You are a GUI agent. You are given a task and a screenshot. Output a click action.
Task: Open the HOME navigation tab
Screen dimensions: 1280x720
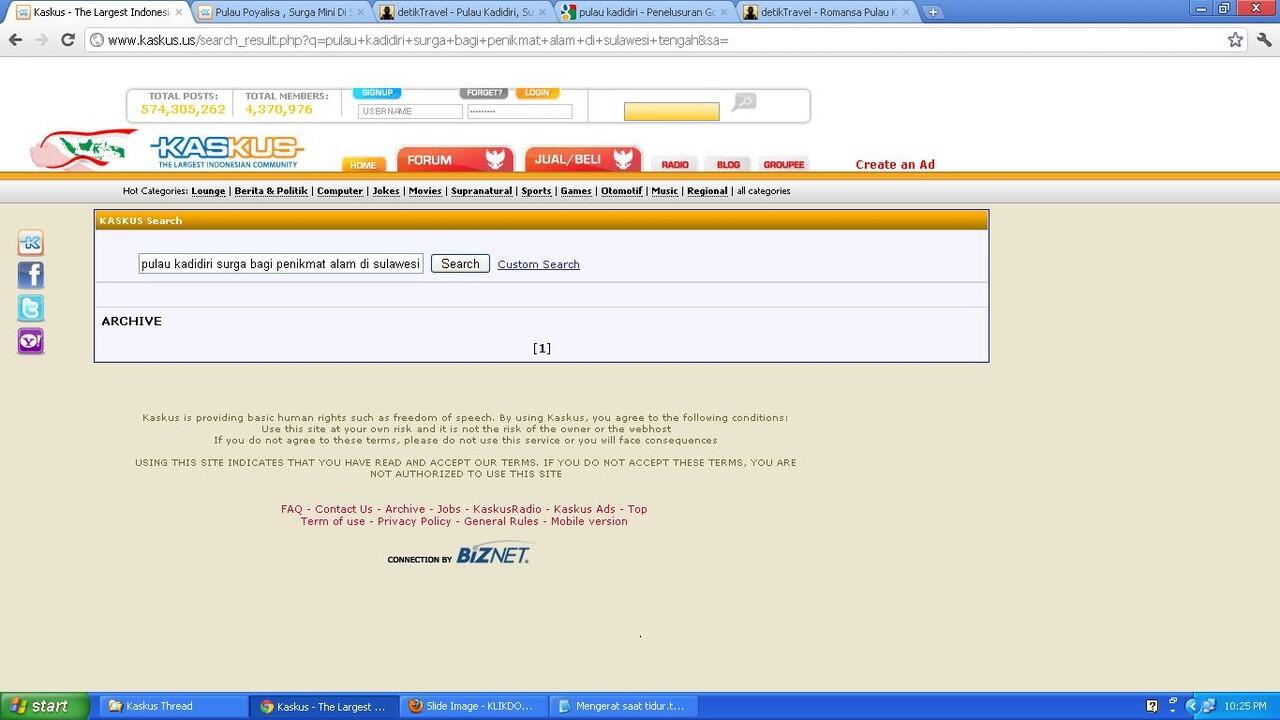(363, 165)
